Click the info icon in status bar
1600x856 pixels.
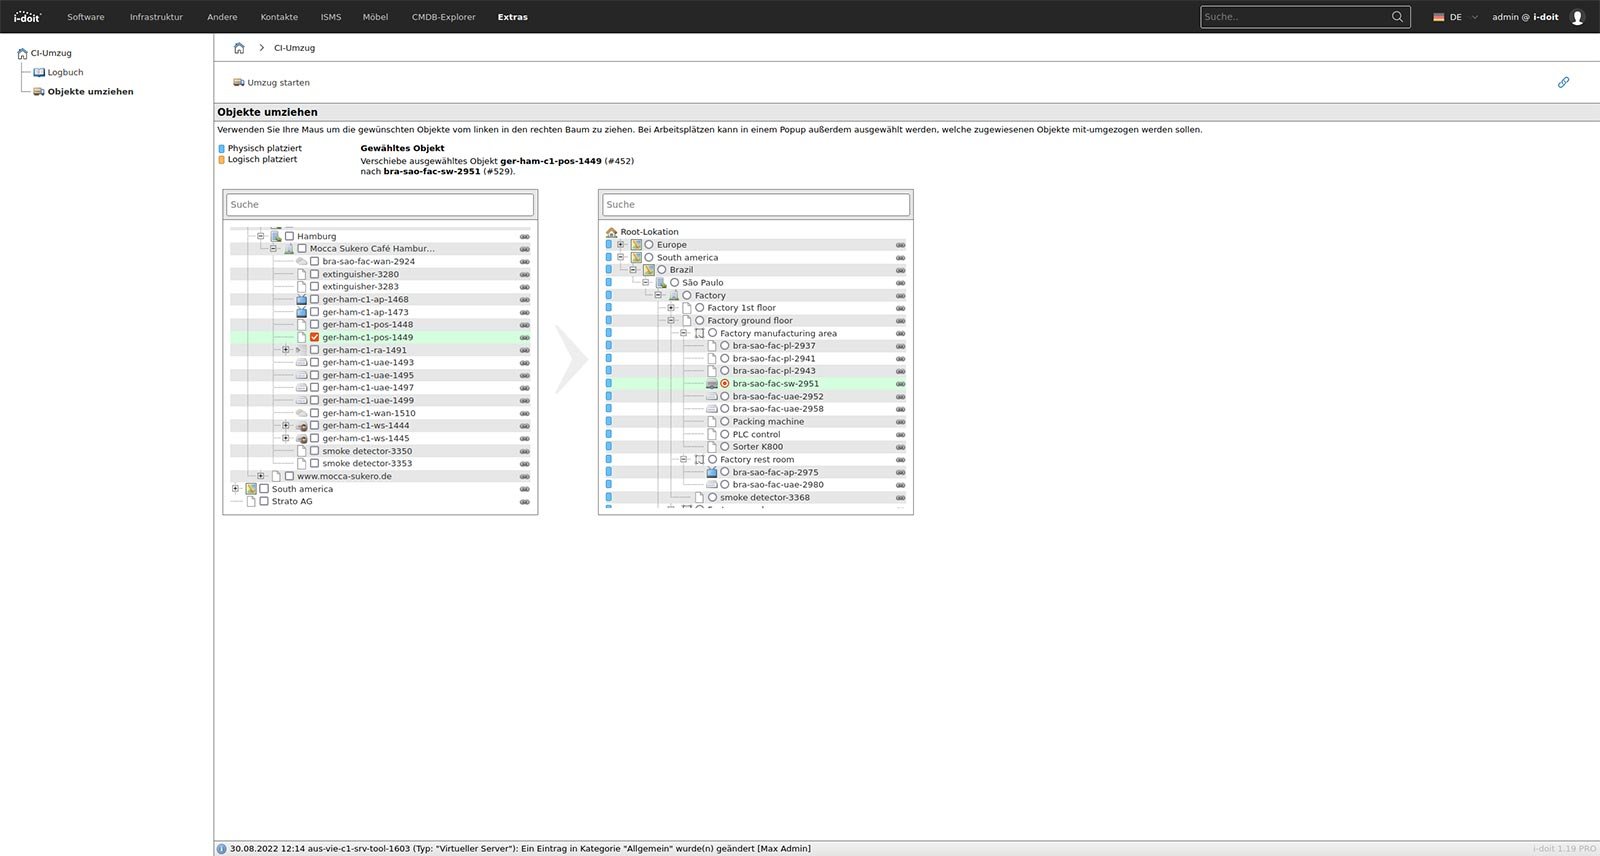222,849
